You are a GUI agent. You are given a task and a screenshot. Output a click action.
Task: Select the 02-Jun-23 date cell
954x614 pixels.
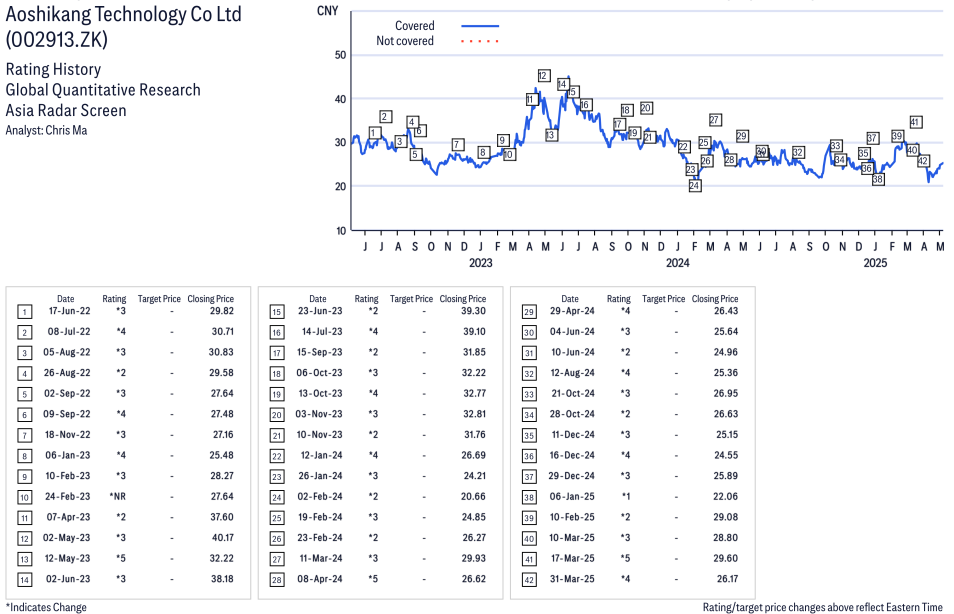pyautogui.click(x=68, y=579)
